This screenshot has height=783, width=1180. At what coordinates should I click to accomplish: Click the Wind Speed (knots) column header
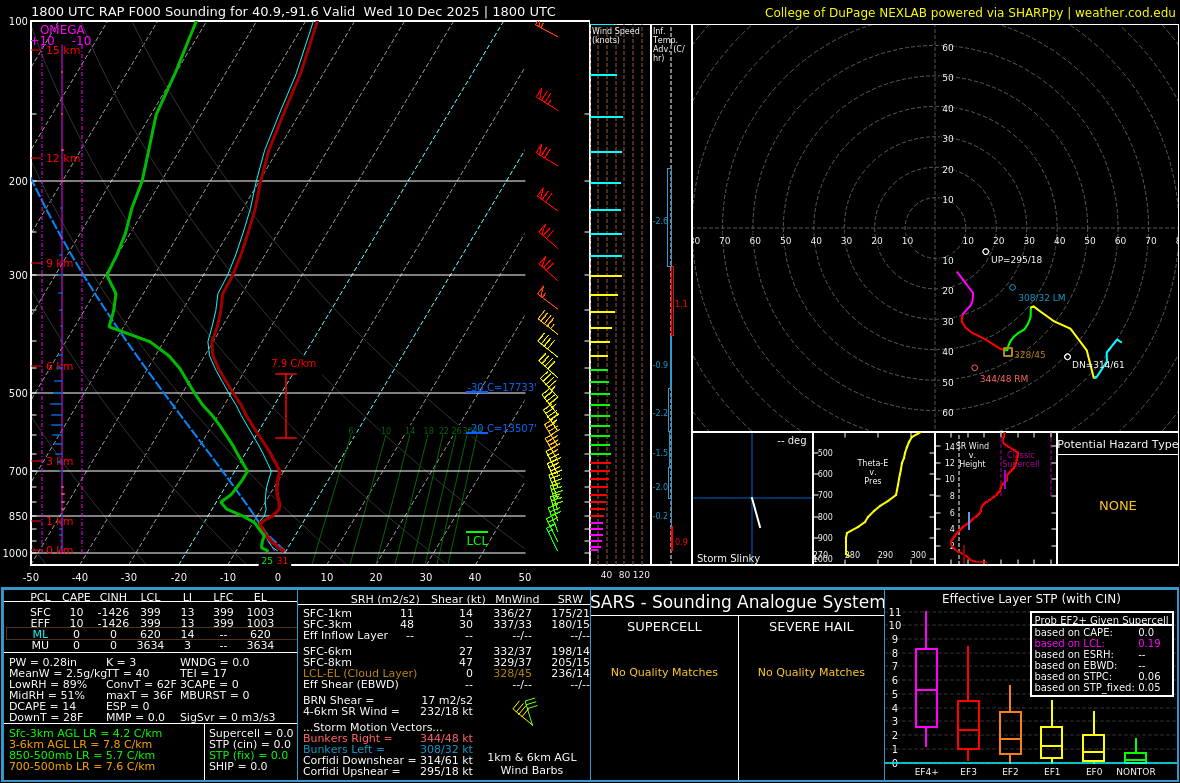(616, 35)
